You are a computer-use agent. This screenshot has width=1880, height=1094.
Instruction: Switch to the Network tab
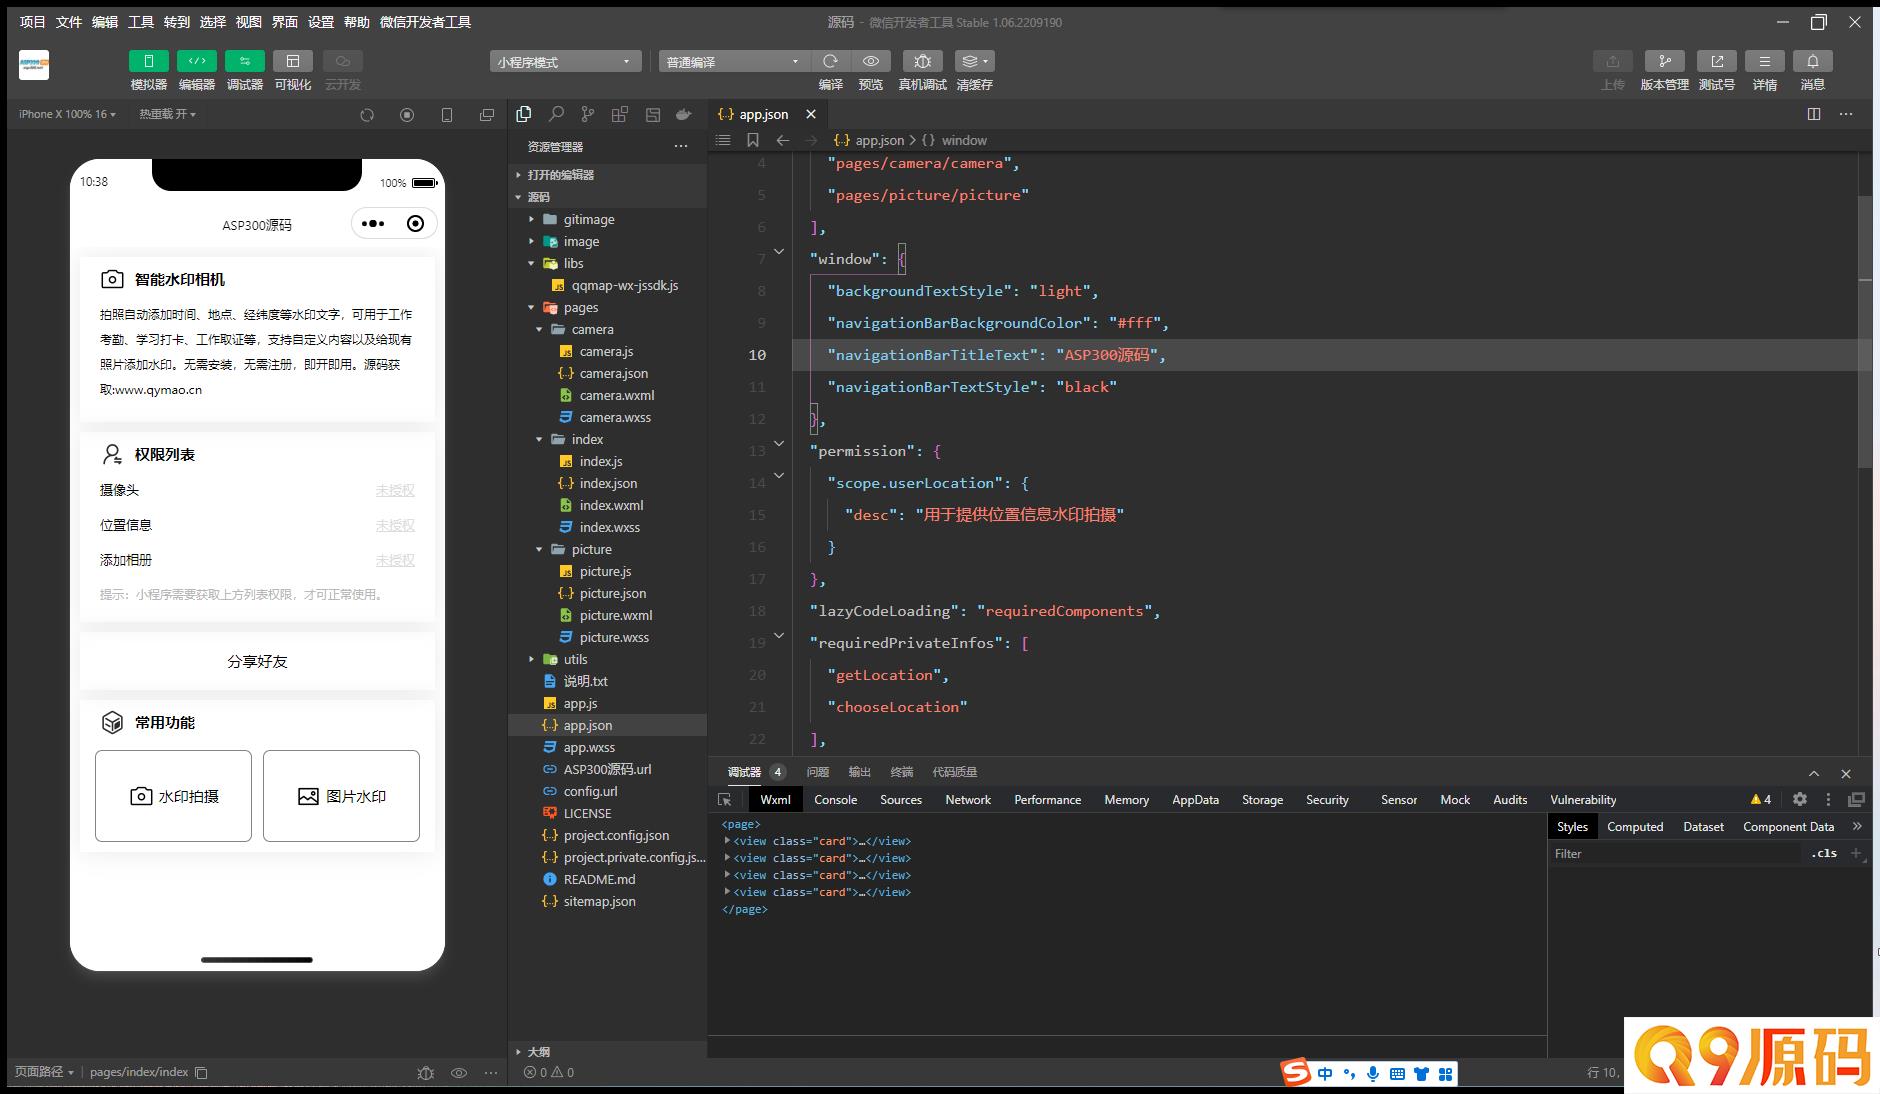click(968, 800)
